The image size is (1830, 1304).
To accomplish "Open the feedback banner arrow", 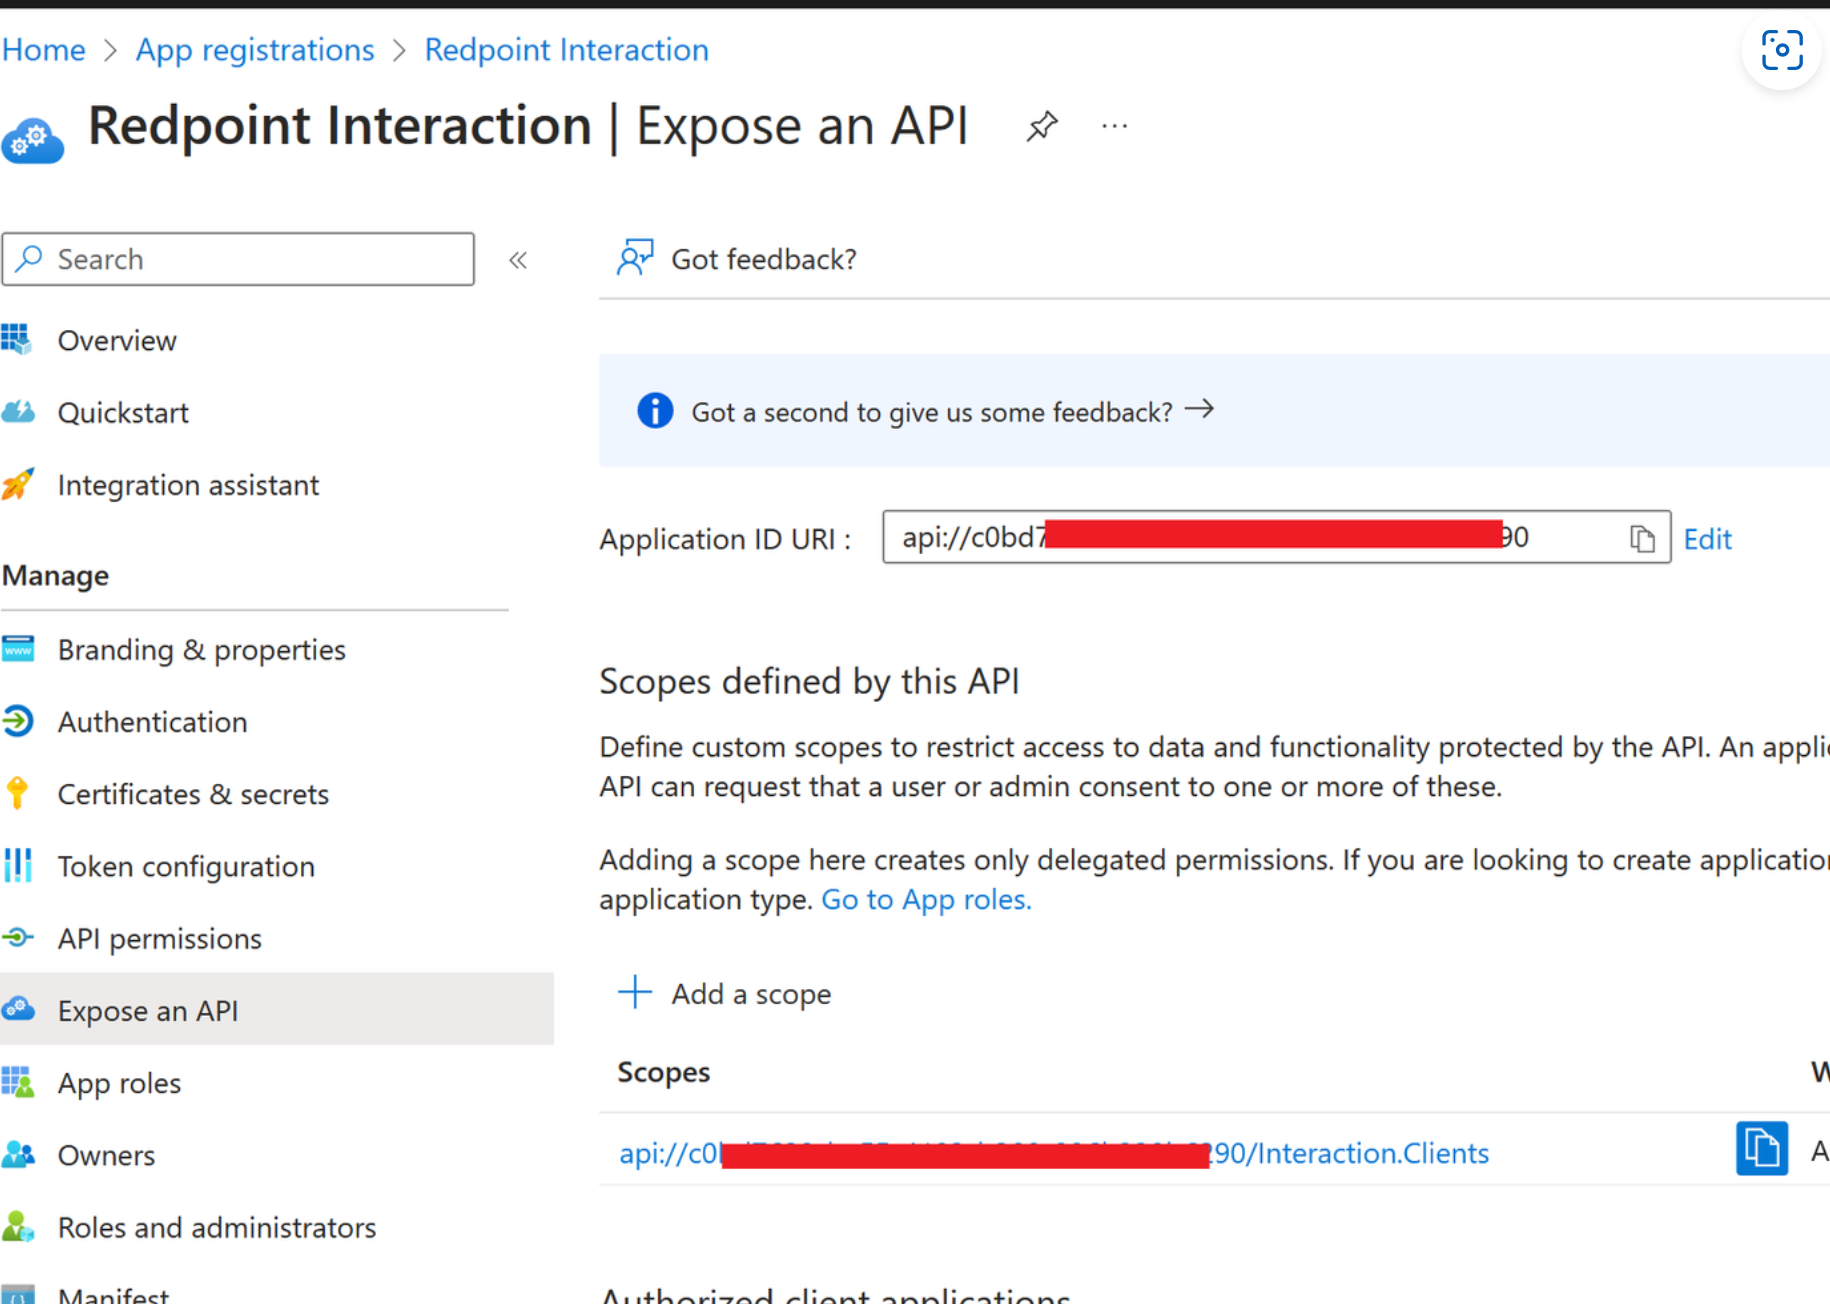I will tap(1199, 409).
